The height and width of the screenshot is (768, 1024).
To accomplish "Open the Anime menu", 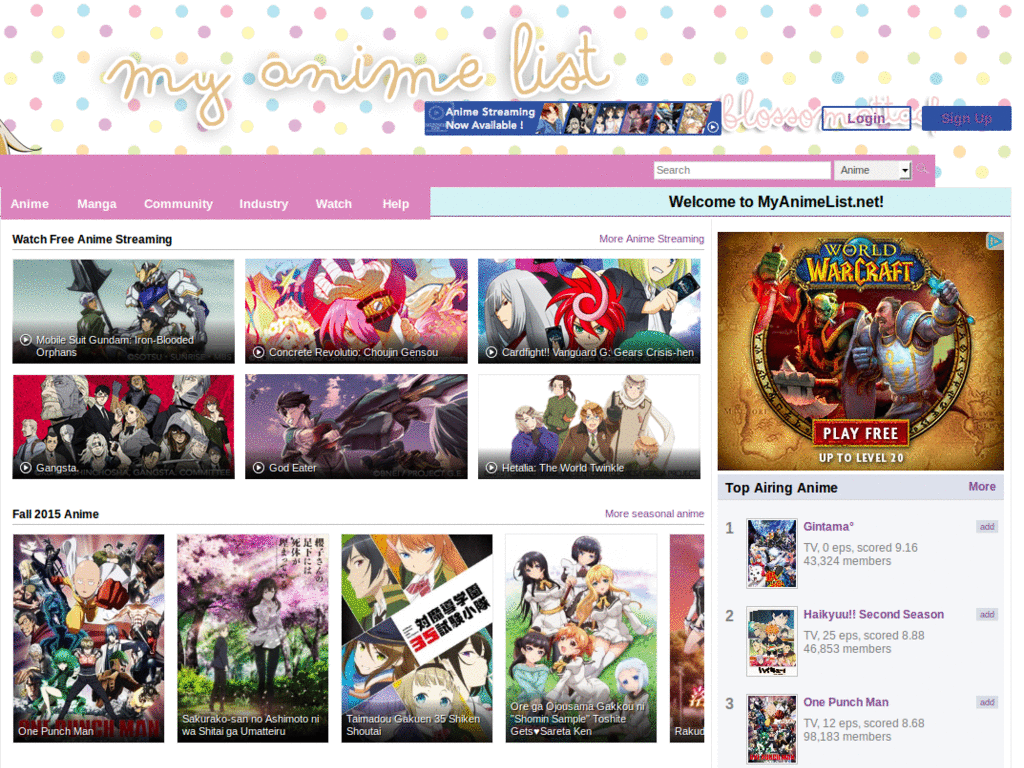I will click(29, 204).
